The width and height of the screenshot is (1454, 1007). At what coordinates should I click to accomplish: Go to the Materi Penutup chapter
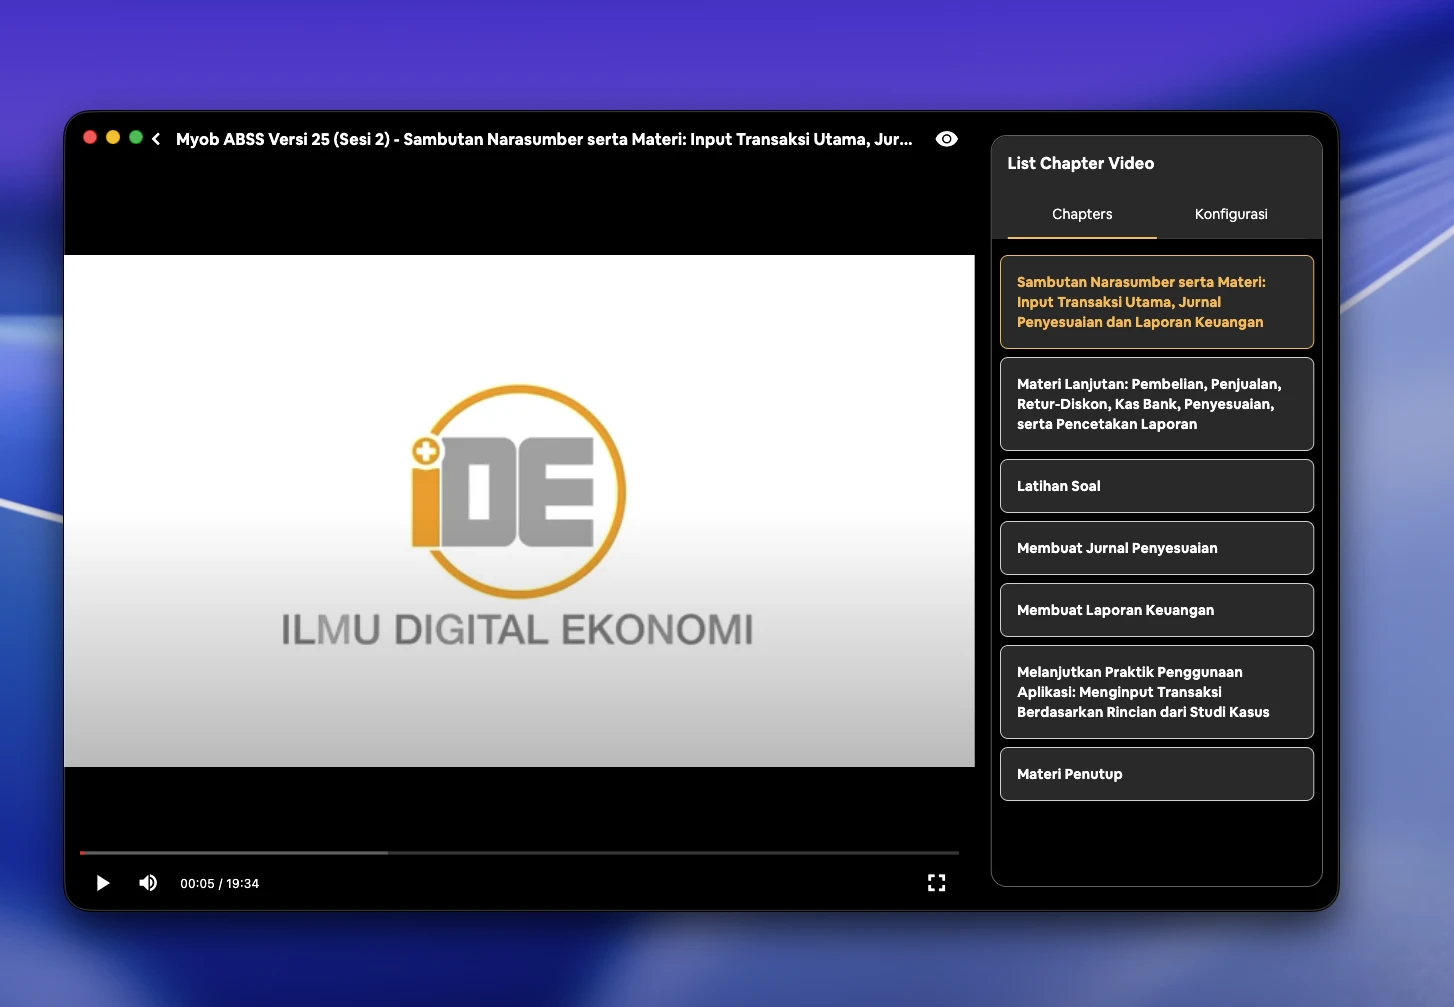[1156, 774]
